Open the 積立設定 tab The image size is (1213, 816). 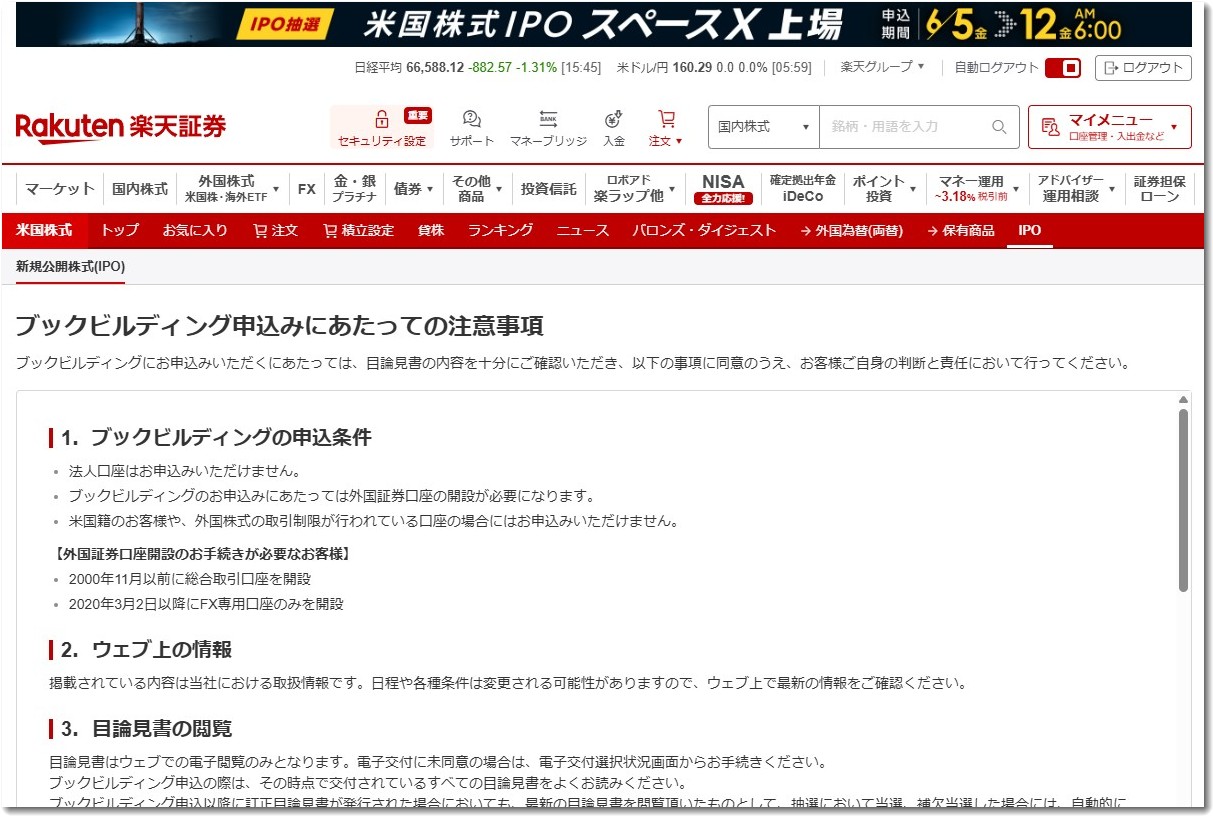[x=359, y=230]
